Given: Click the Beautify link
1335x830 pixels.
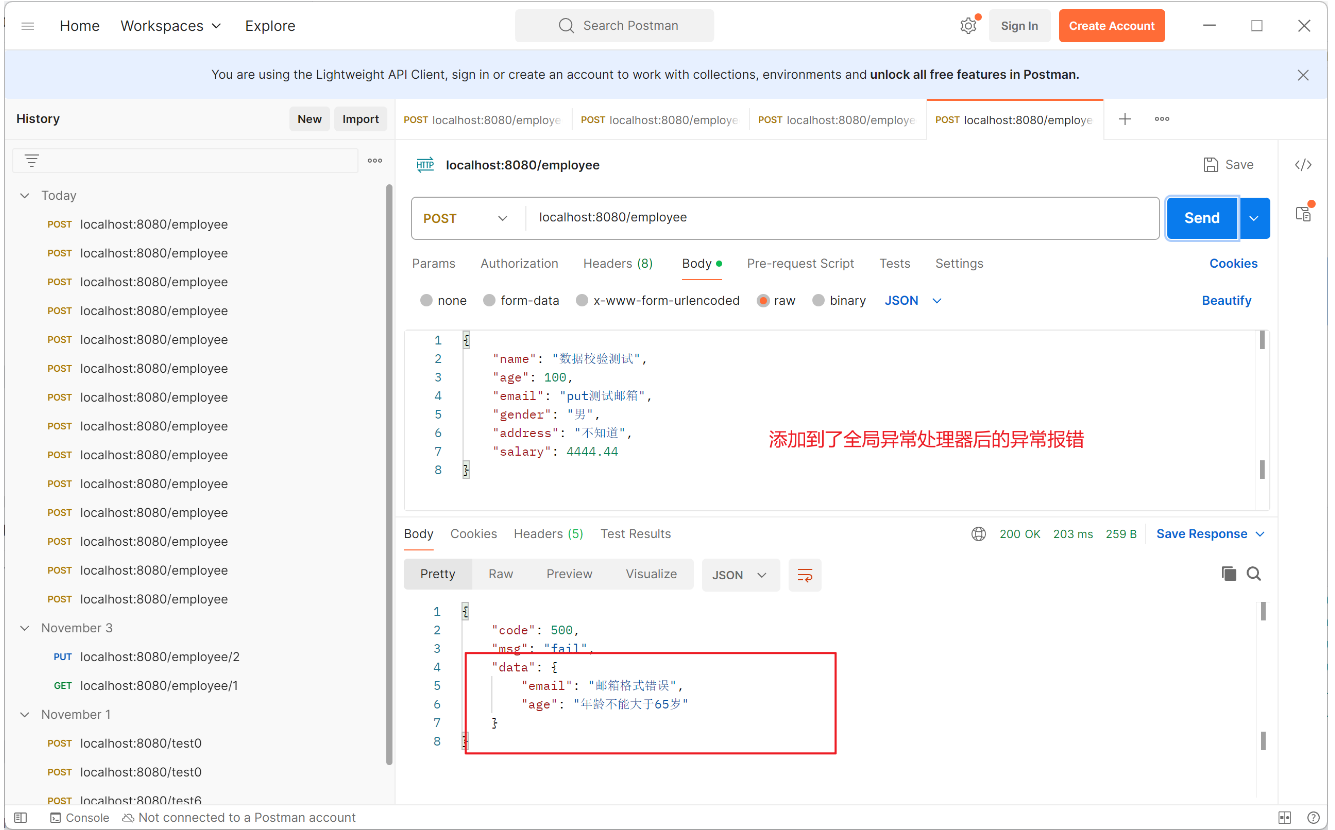Looking at the screenshot, I should [x=1227, y=301].
